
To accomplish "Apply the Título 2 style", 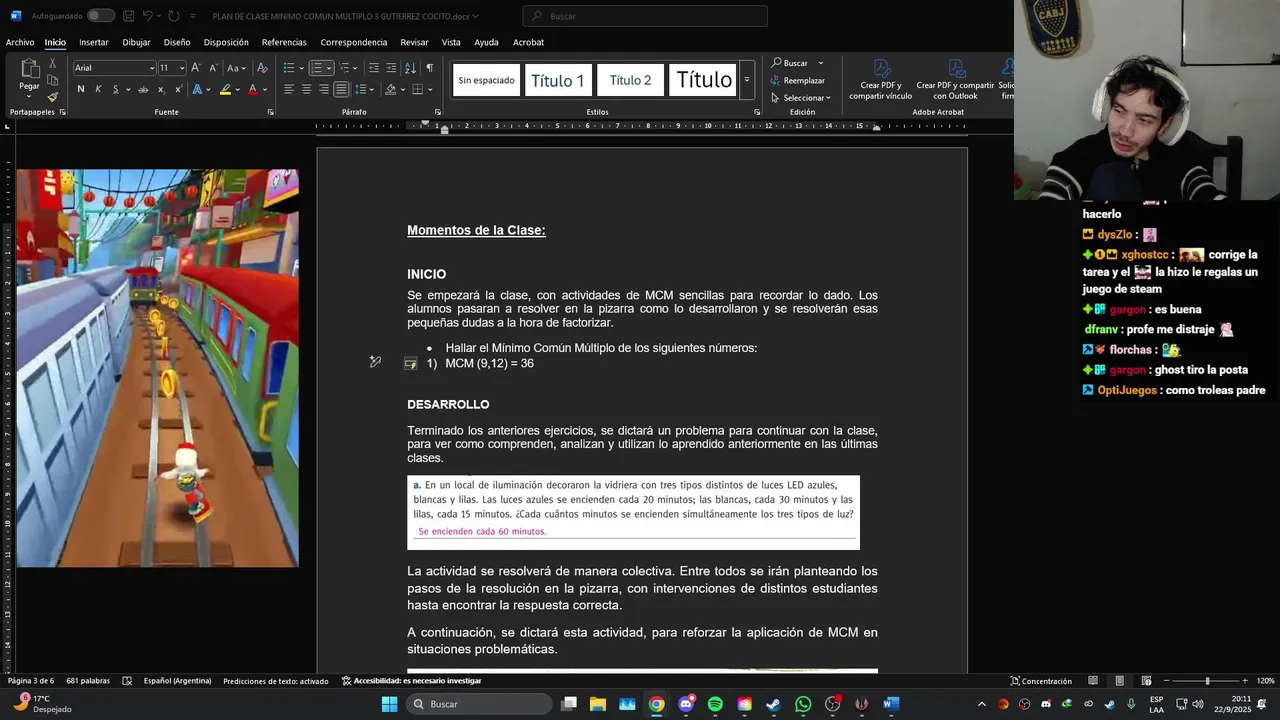I will pos(630,80).
